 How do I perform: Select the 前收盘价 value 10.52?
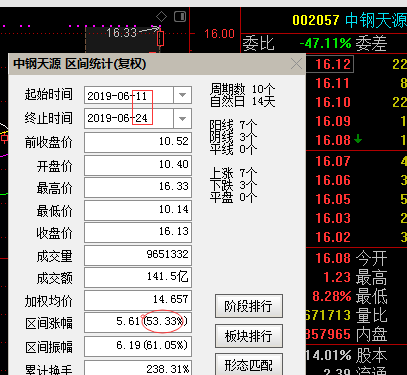click(x=138, y=142)
